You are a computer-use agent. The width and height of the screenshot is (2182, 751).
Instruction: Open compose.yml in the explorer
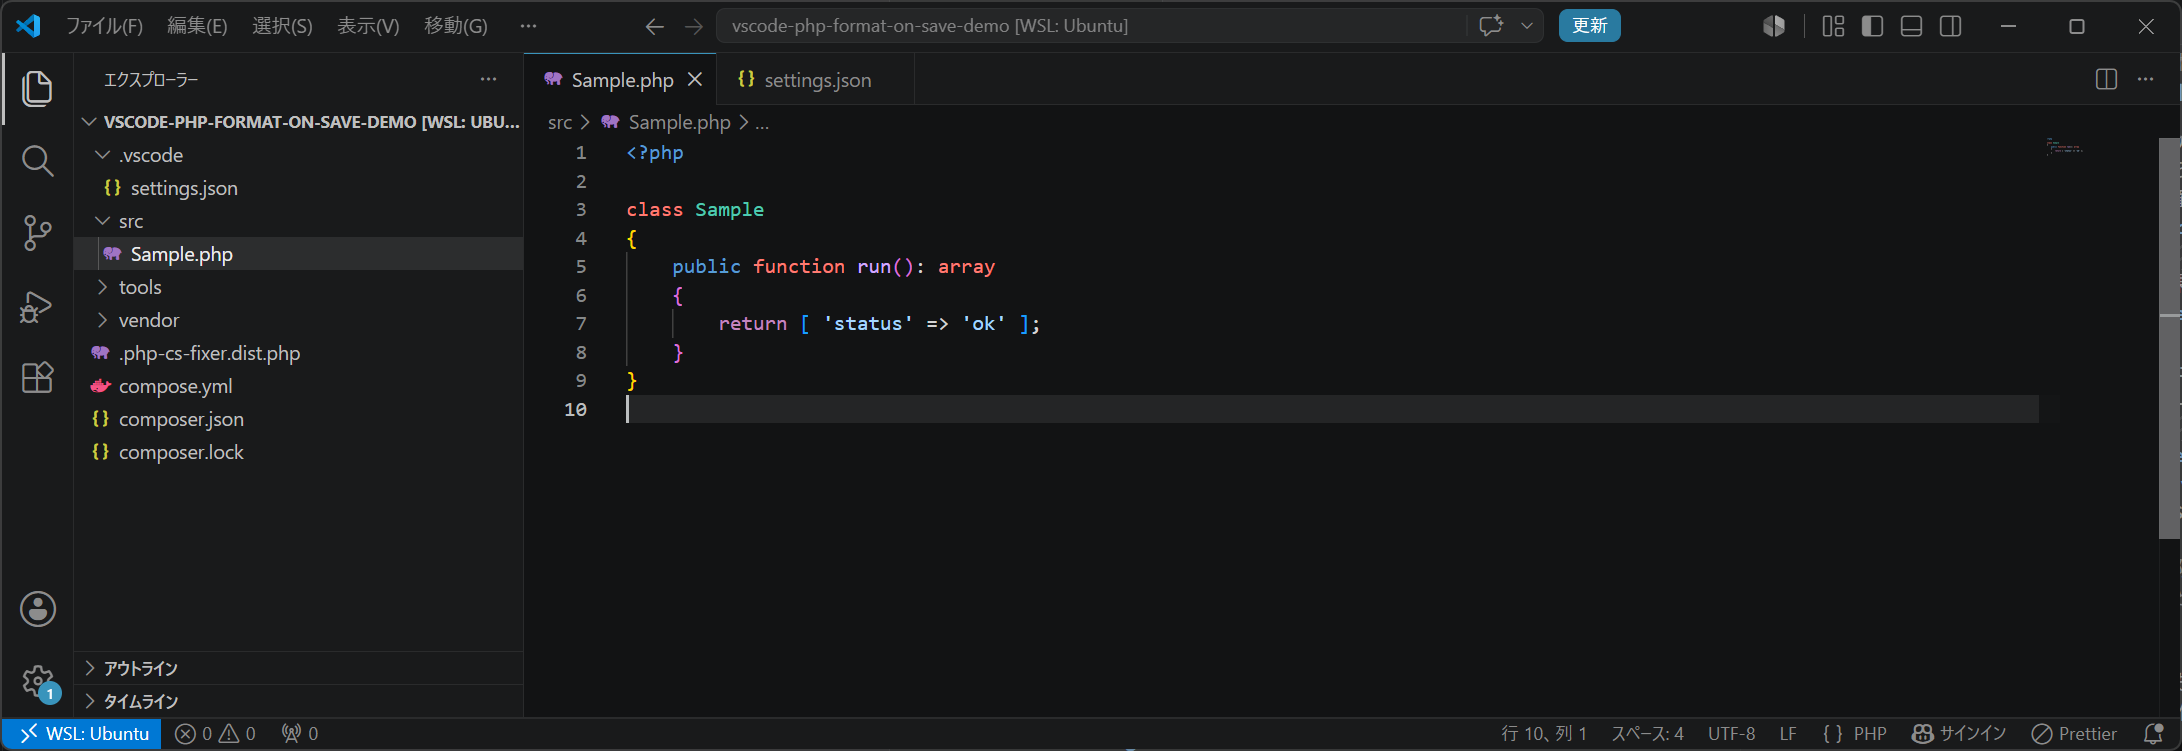coord(299,386)
